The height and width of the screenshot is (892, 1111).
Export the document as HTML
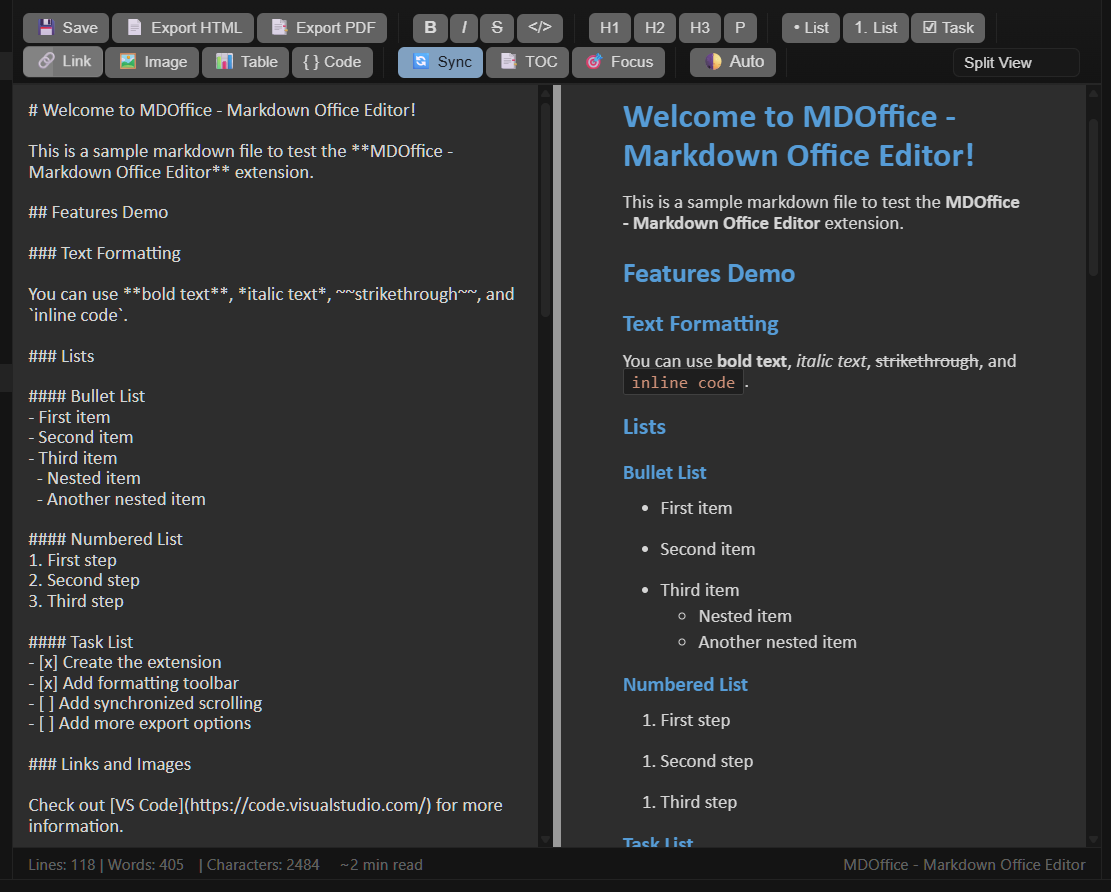pyautogui.click(x=183, y=28)
